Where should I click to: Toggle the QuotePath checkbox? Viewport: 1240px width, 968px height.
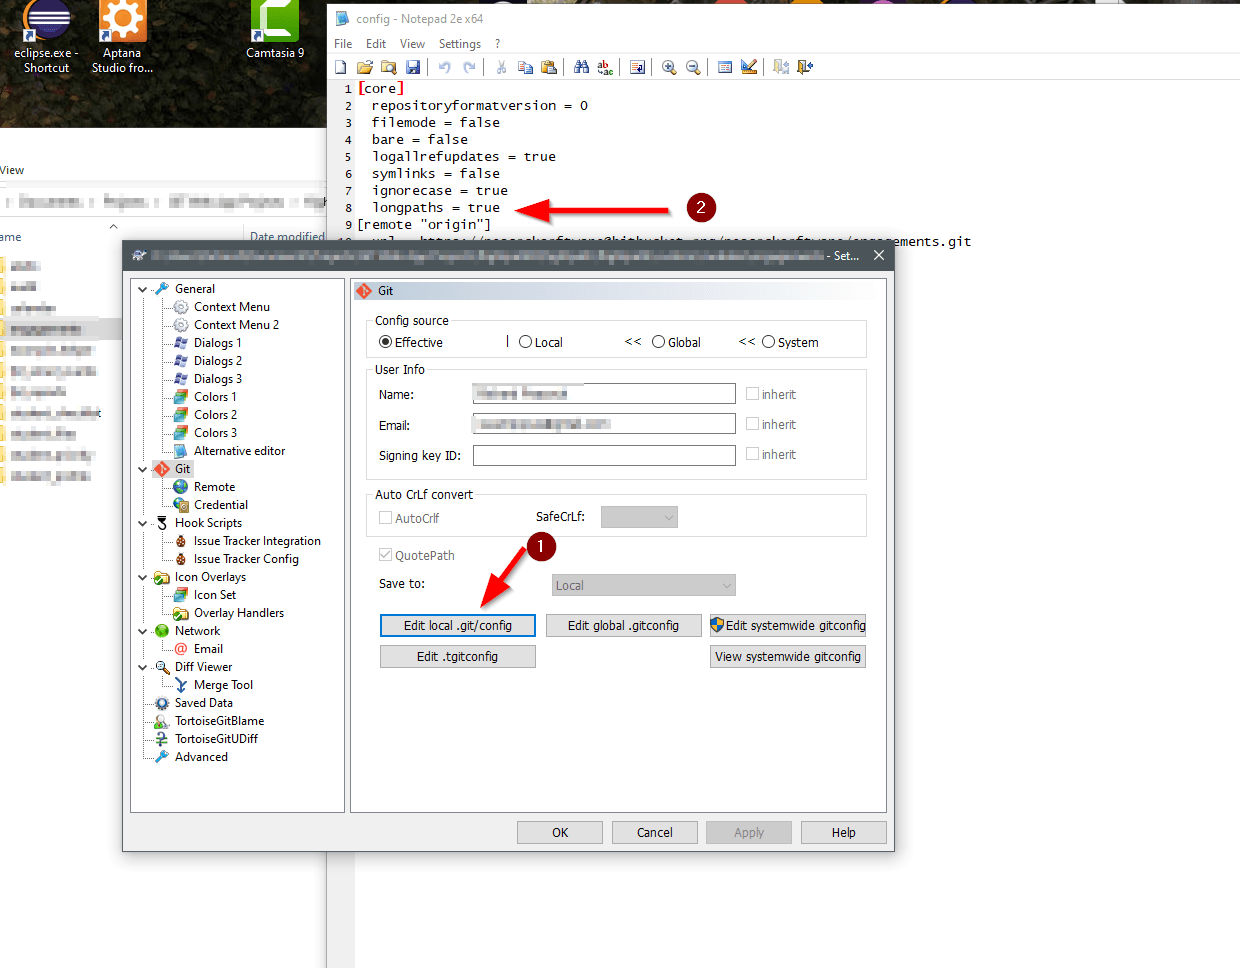385,554
